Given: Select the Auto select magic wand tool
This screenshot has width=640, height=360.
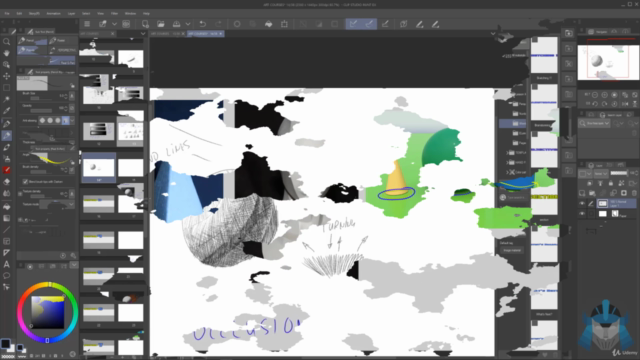Looking at the screenshot, I should click(7, 99).
